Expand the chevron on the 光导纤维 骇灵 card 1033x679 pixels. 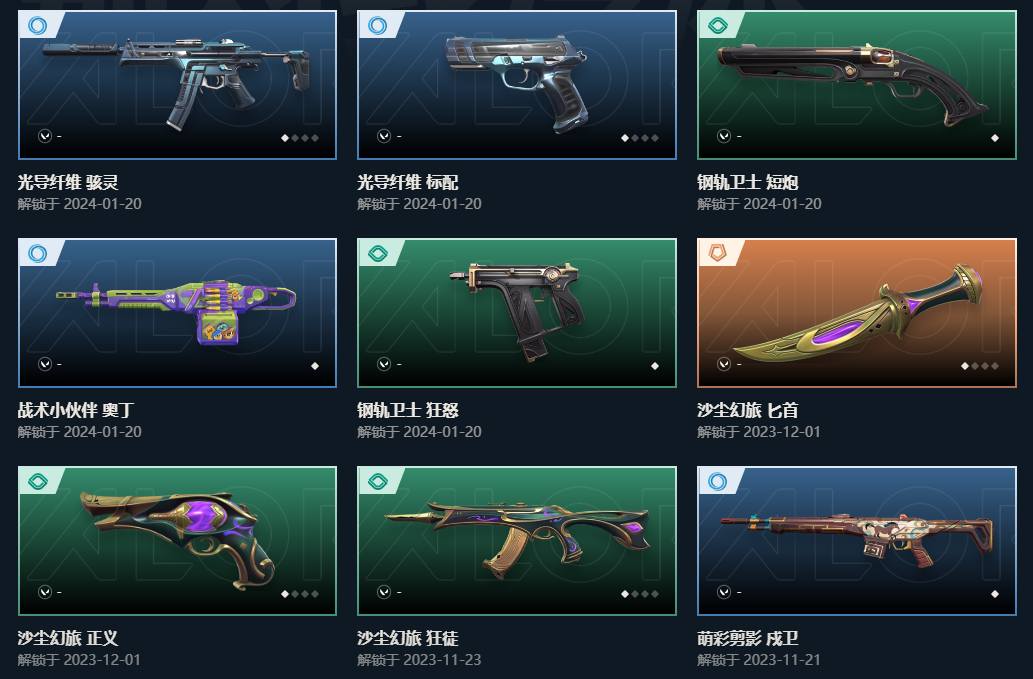point(45,136)
